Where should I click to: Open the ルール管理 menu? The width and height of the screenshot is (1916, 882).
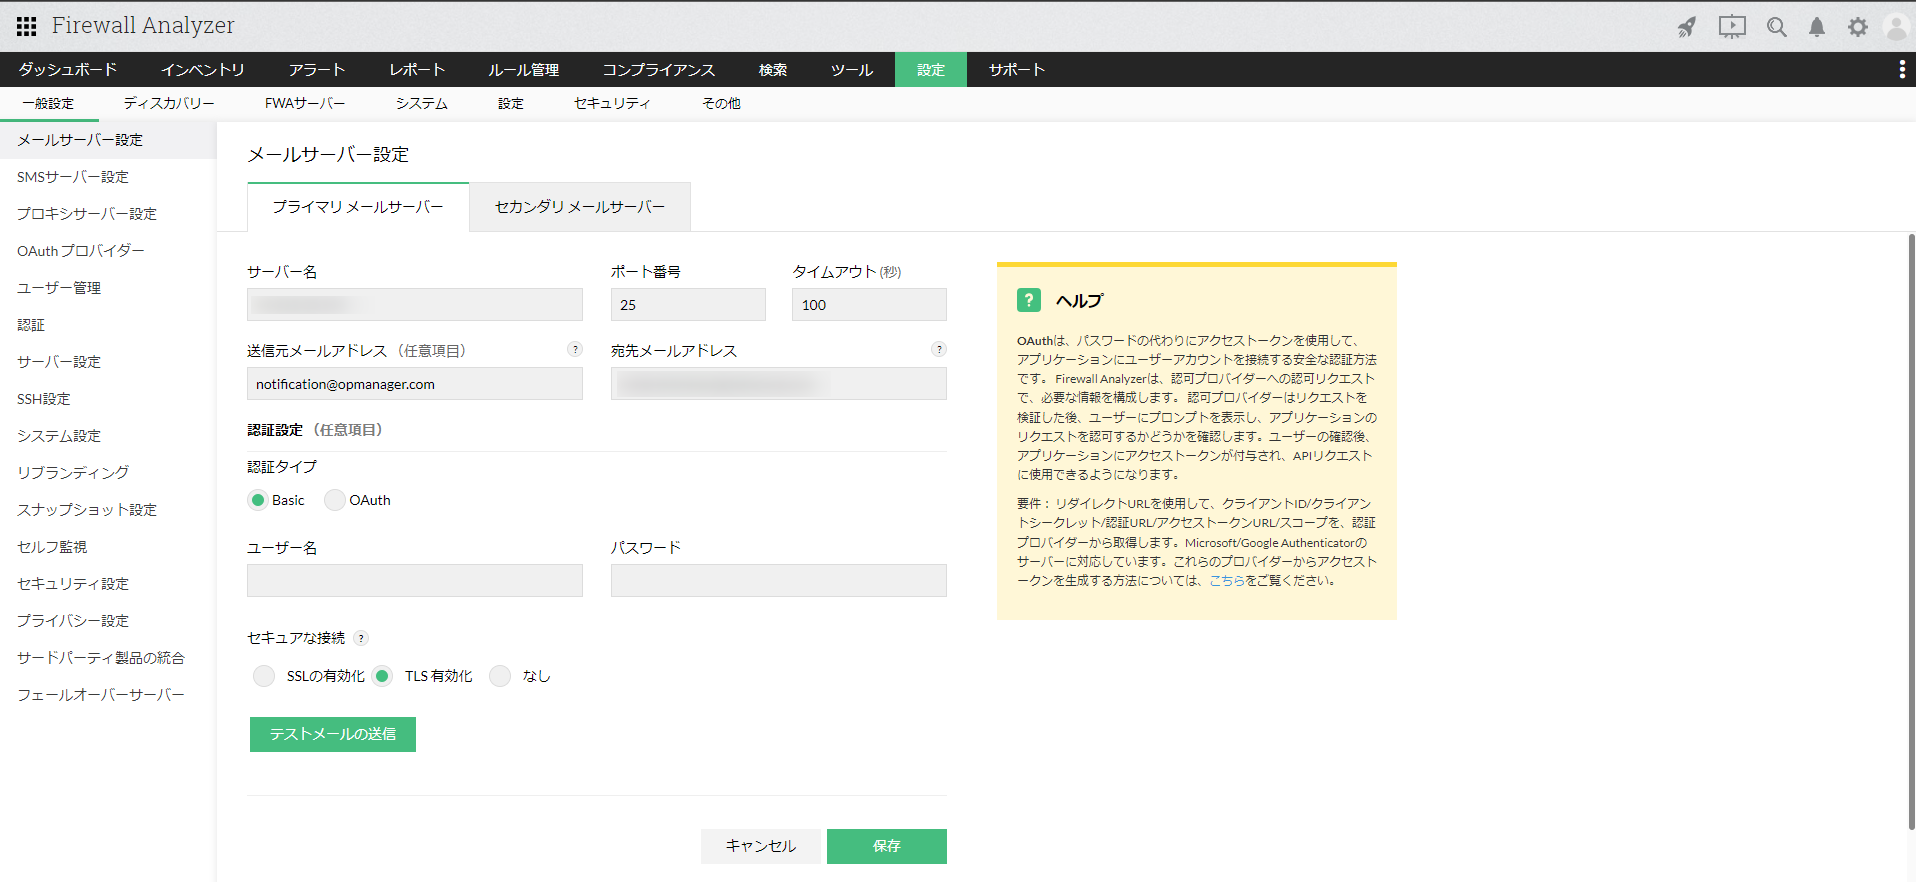[x=523, y=70]
